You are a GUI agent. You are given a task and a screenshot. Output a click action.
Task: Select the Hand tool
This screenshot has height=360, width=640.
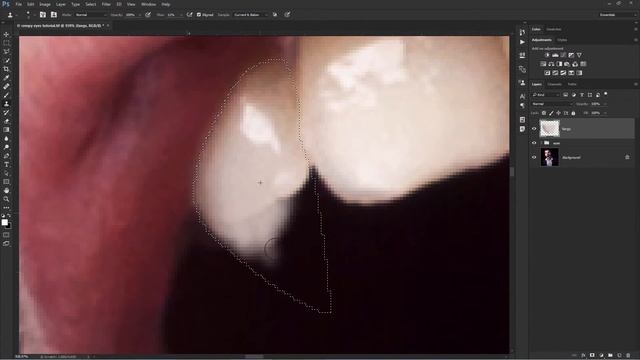click(x=6, y=191)
